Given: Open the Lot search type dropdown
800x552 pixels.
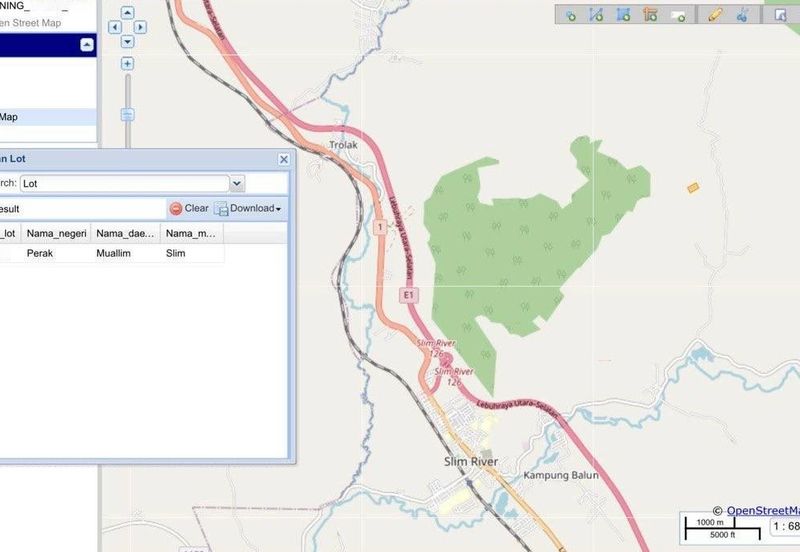Looking at the screenshot, I should pyautogui.click(x=237, y=183).
